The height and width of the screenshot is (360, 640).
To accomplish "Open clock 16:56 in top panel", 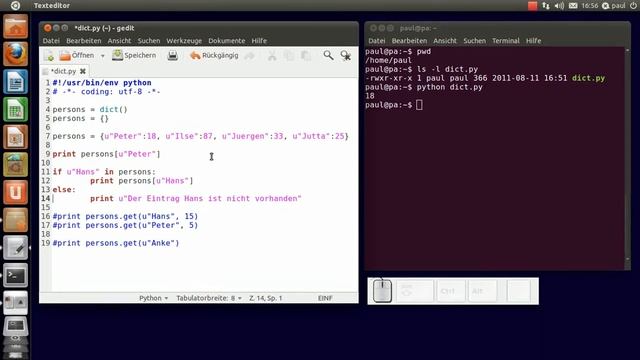I will click(590, 6).
